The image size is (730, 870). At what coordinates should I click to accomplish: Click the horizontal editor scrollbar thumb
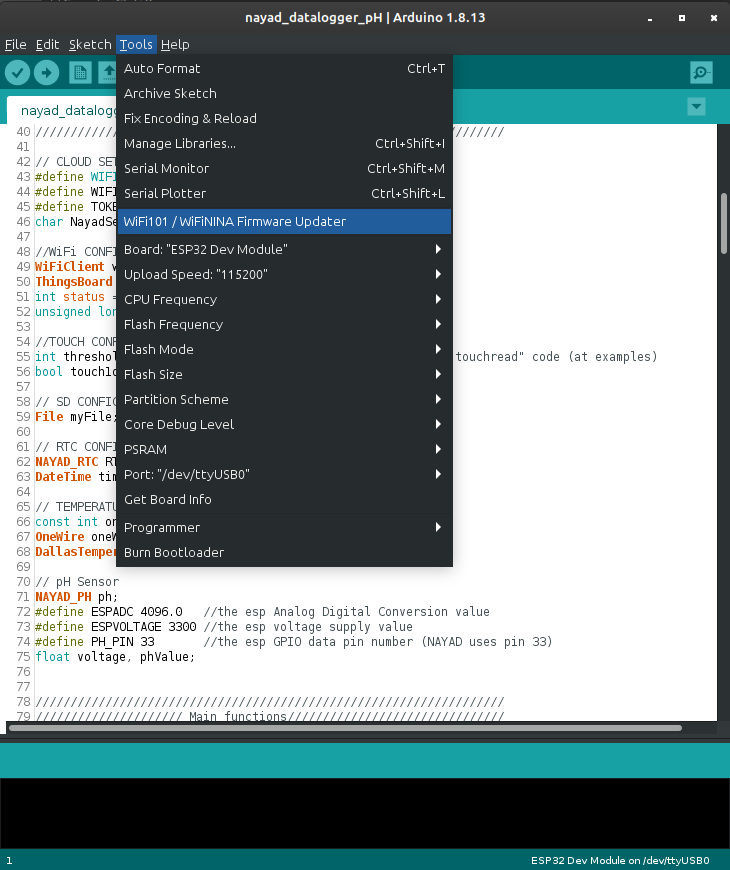[x=345, y=728]
